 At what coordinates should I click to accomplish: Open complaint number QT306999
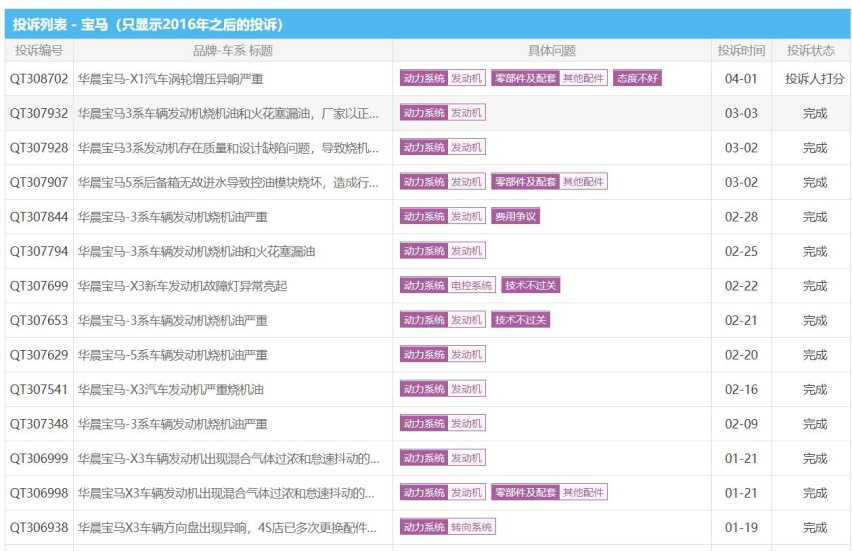[x=39, y=458]
